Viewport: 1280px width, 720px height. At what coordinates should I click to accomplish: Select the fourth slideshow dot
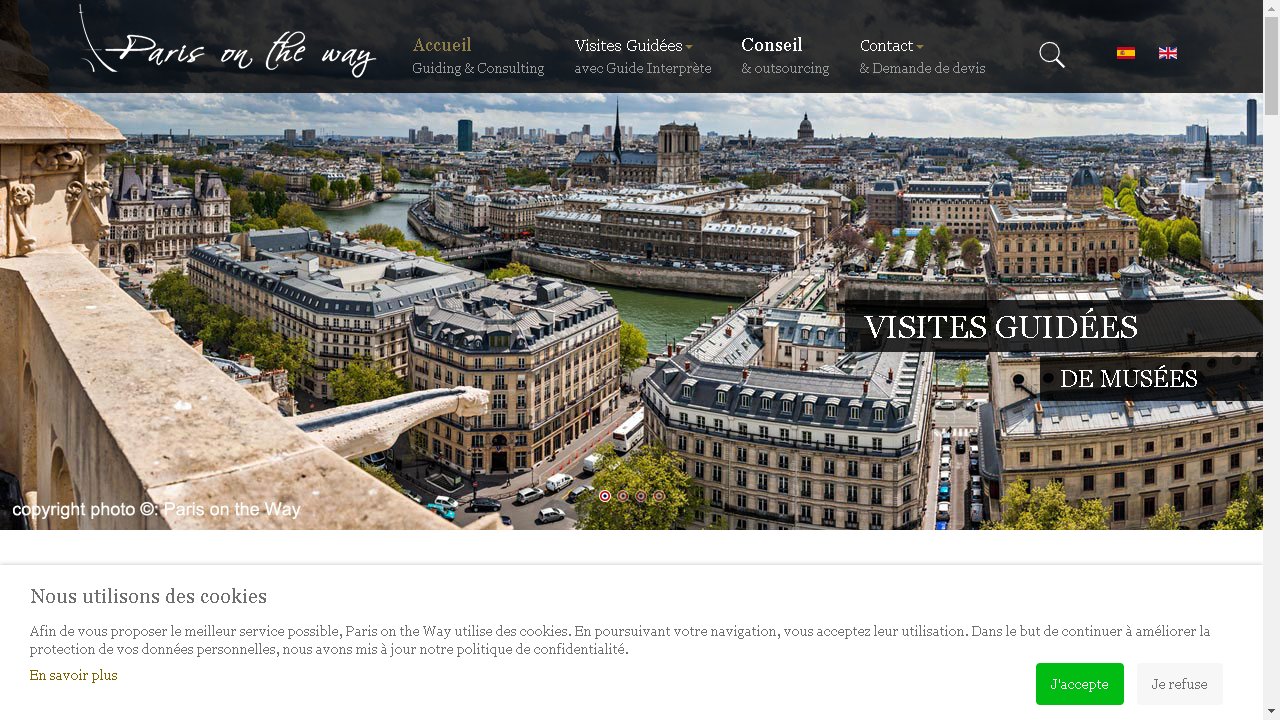click(659, 496)
